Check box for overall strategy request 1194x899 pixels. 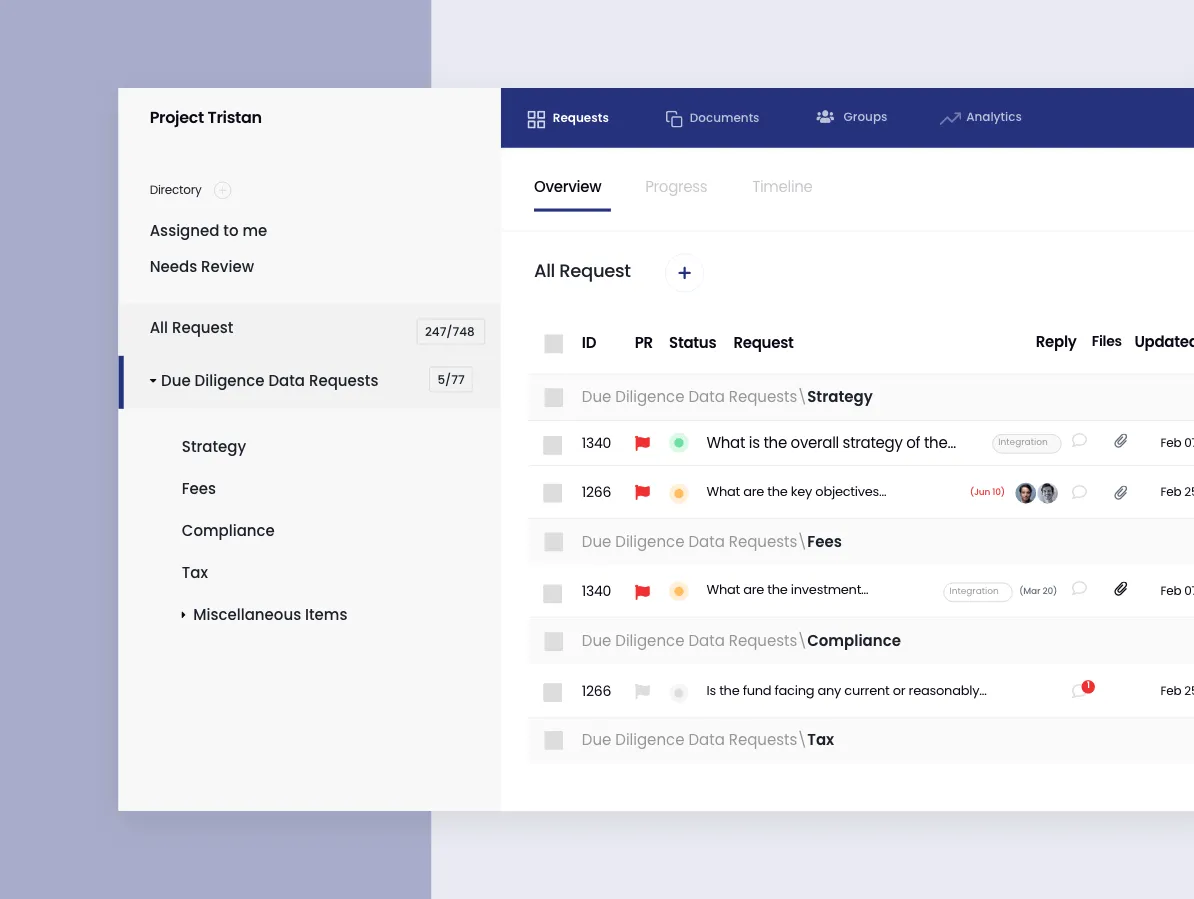point(552,445)
